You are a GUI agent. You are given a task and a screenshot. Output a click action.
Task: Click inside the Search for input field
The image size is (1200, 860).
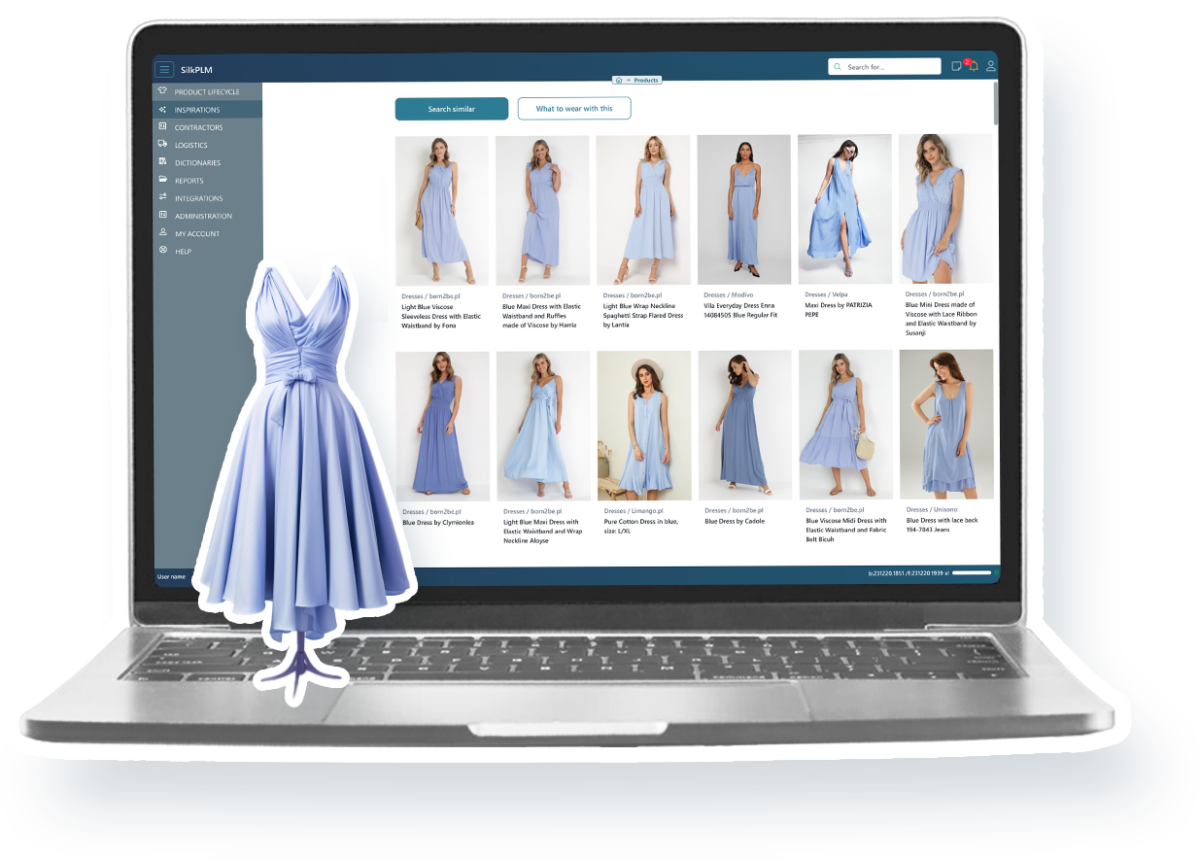885,66
